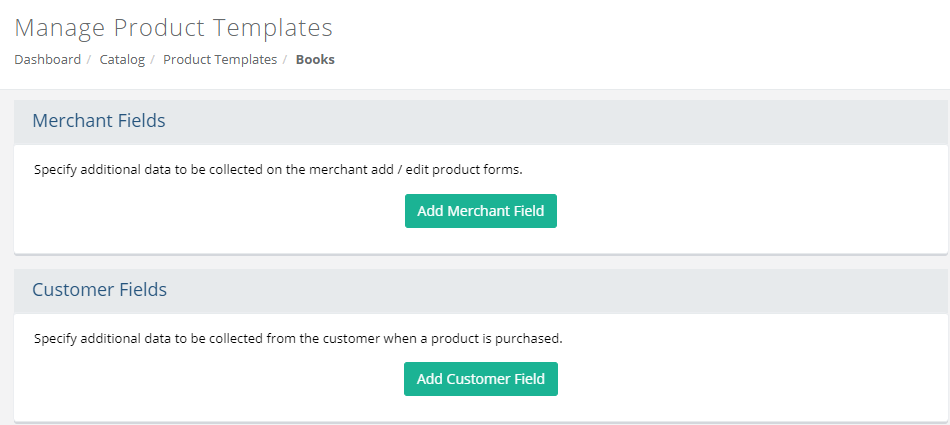Click the customer purchase data description text

click(x=298, y=338)
